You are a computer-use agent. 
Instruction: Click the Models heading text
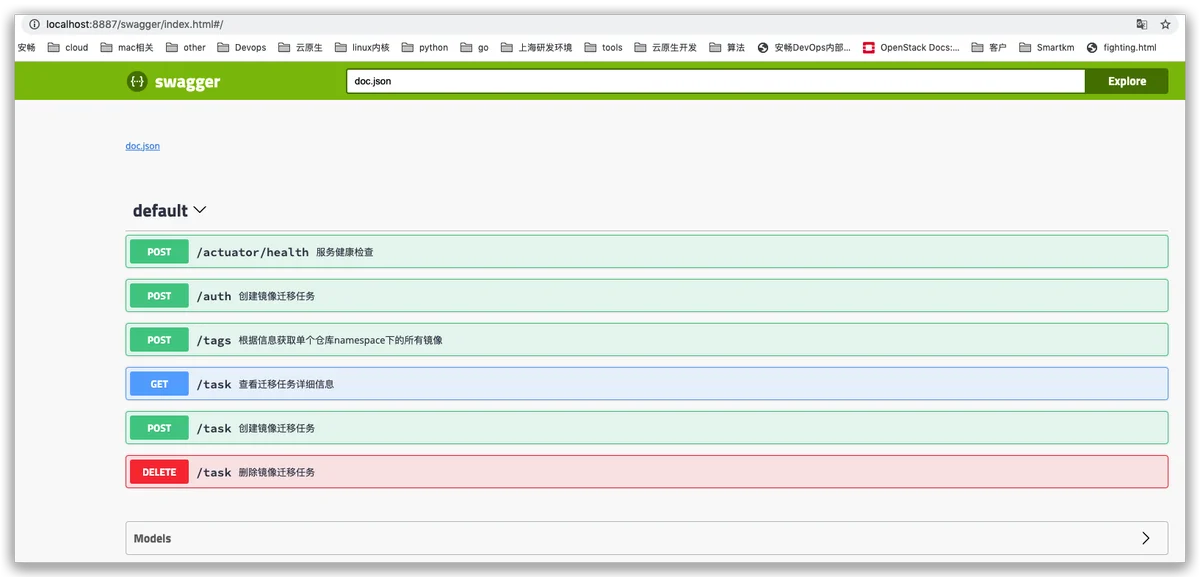[152, 538]
